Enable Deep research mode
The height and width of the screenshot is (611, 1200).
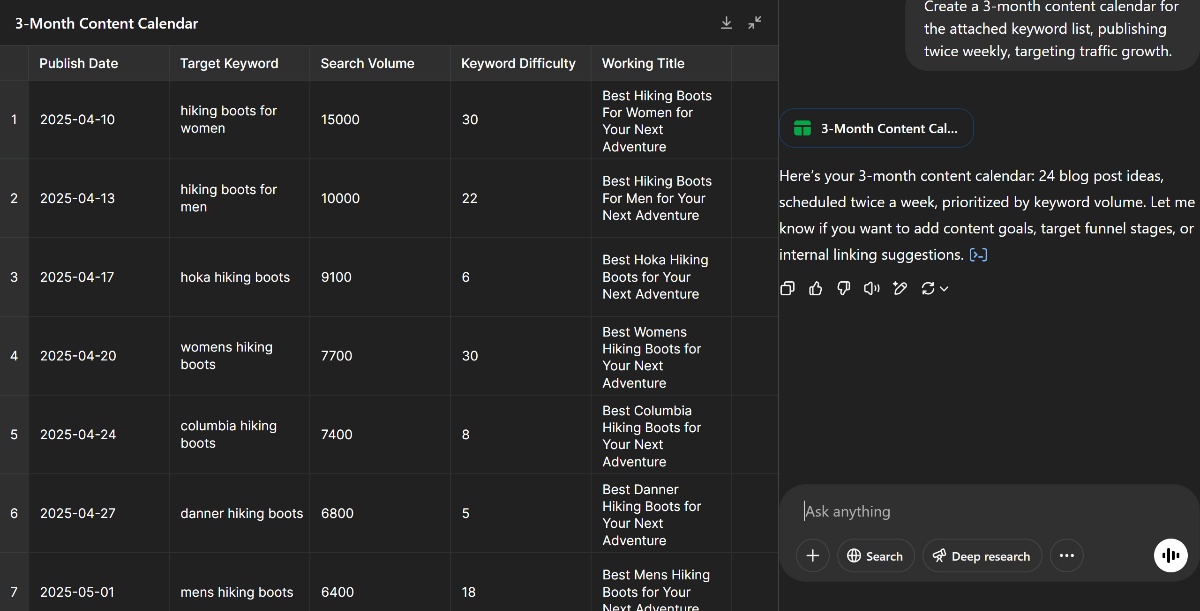pos(982,556)
